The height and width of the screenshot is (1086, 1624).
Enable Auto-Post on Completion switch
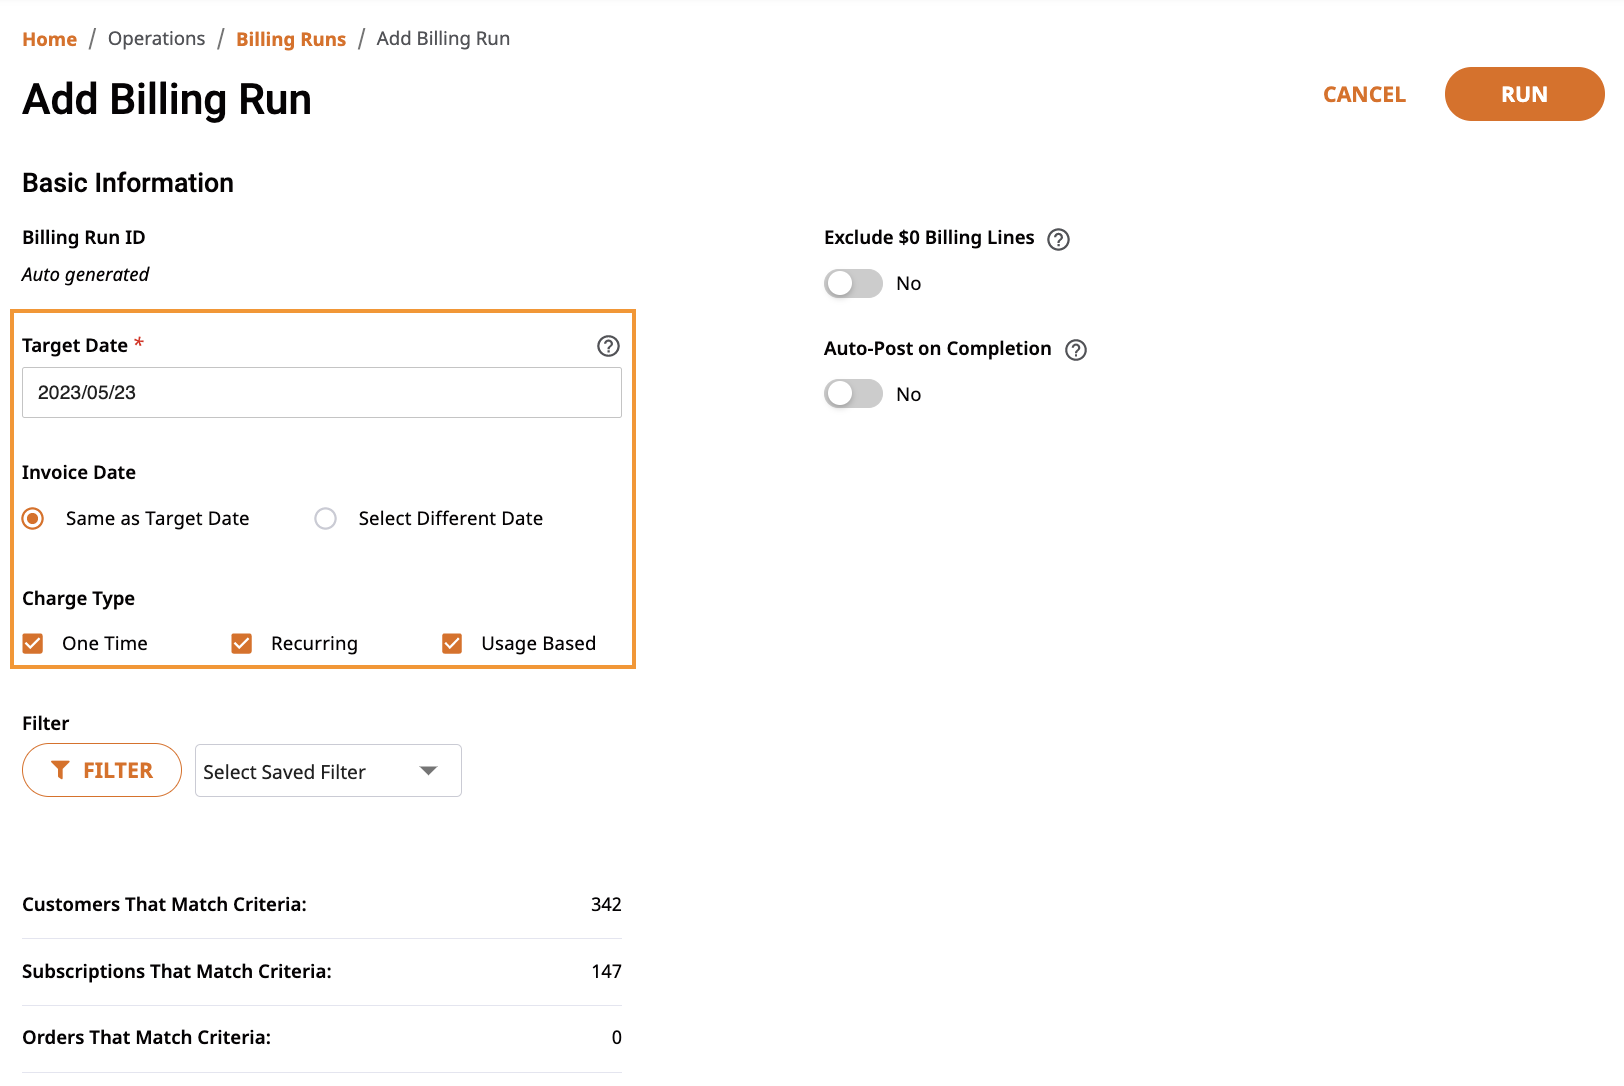[853, 394]
